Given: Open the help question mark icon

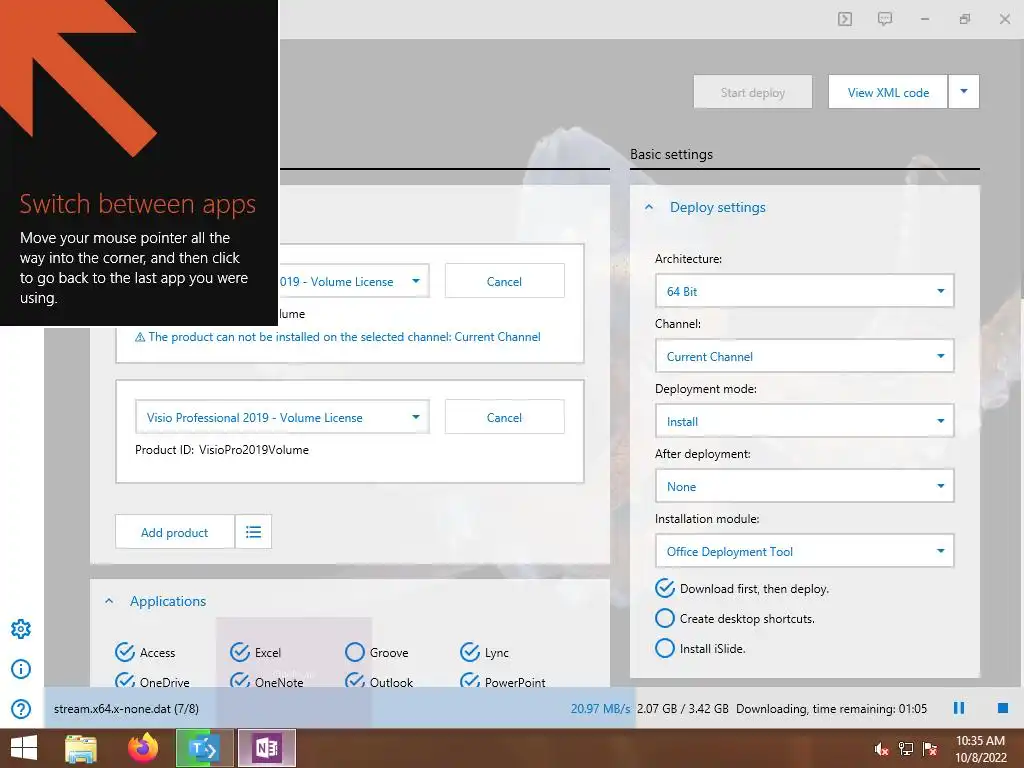Looking at the screenshot, I should coord(21,709).
